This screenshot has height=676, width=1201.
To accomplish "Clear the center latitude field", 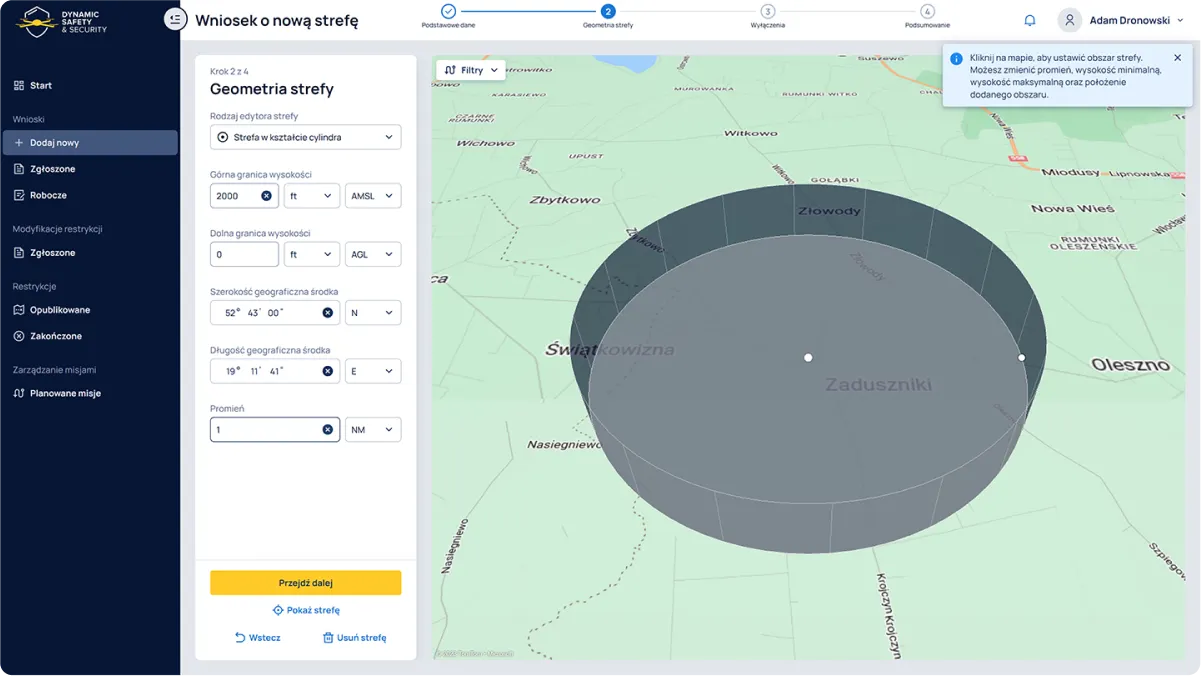I will tap(327, 313).
